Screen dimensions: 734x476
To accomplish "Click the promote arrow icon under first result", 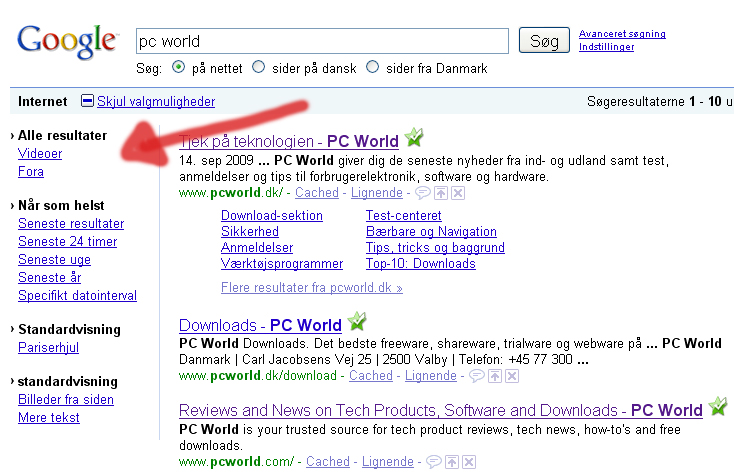I will coord(440,193).
